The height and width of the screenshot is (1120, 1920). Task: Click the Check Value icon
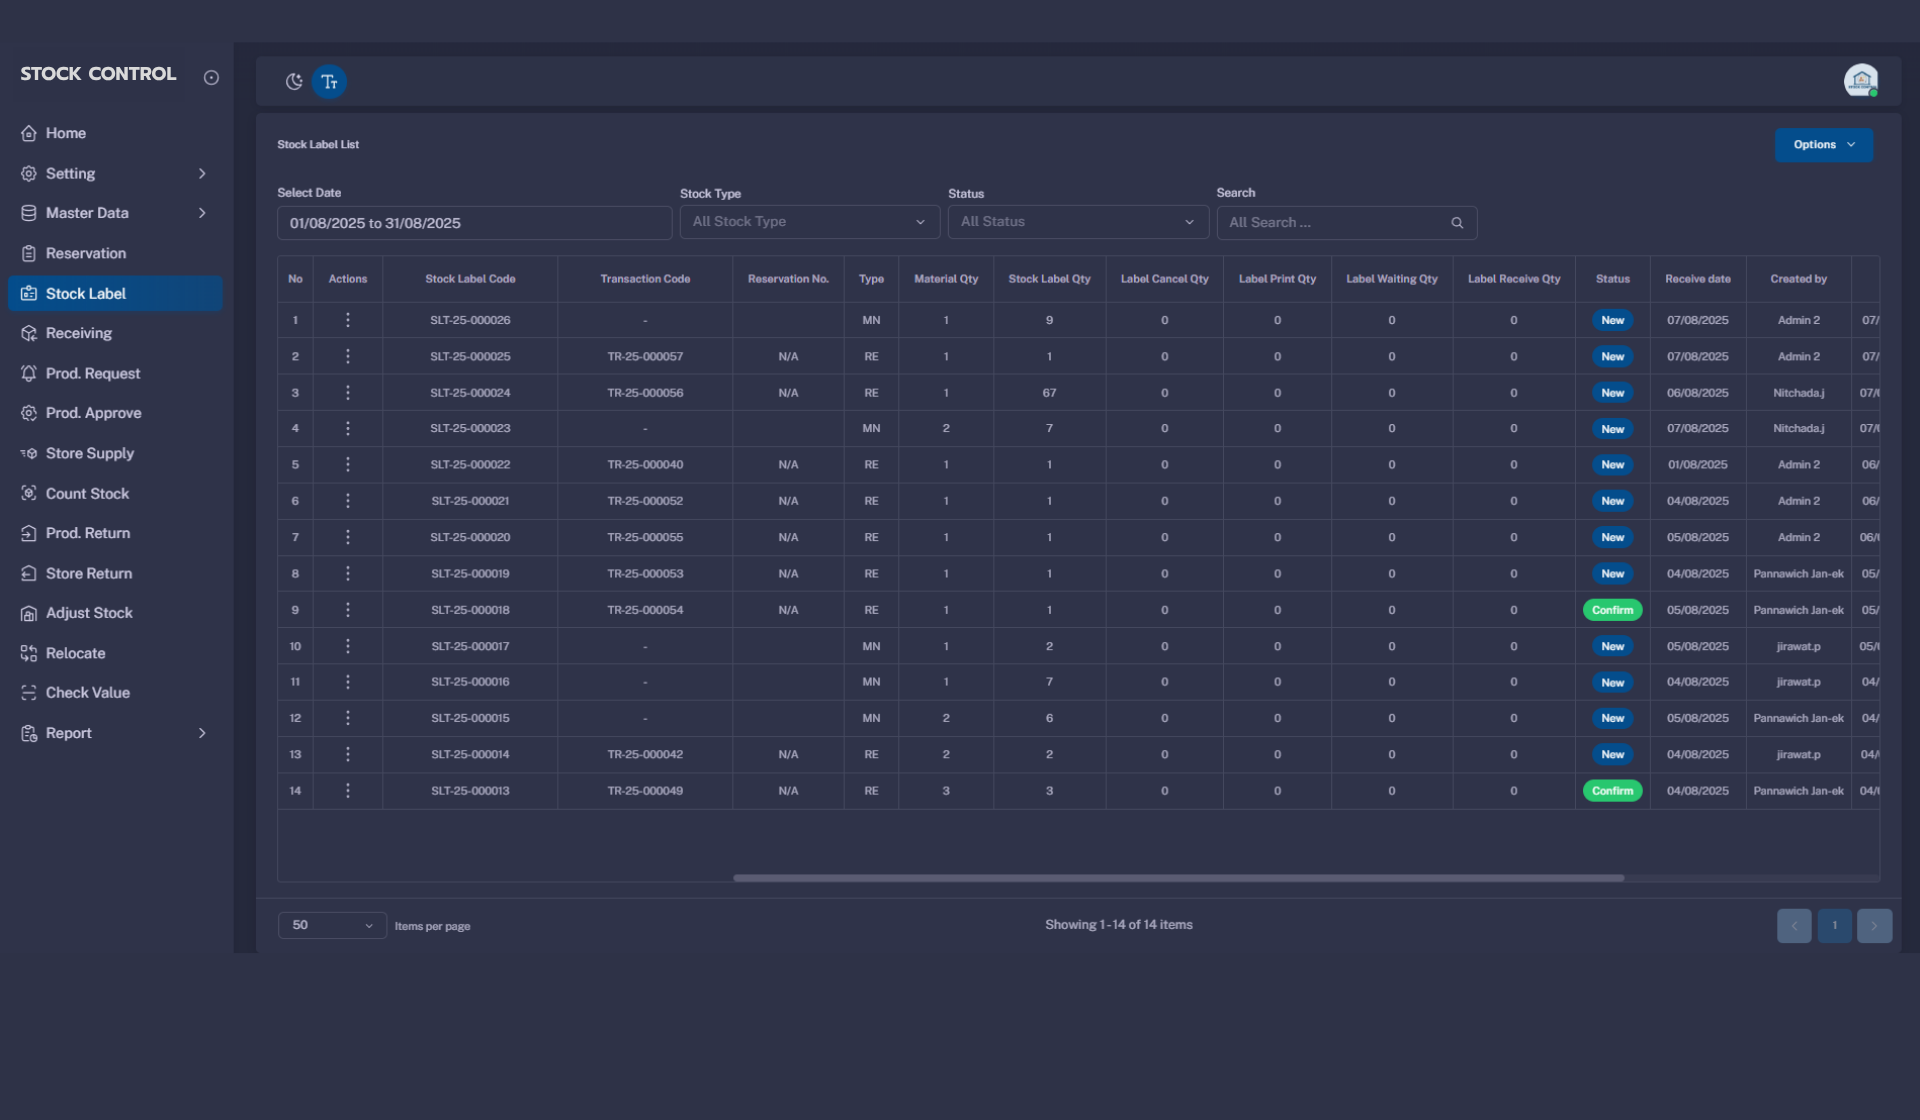point(29,693)
